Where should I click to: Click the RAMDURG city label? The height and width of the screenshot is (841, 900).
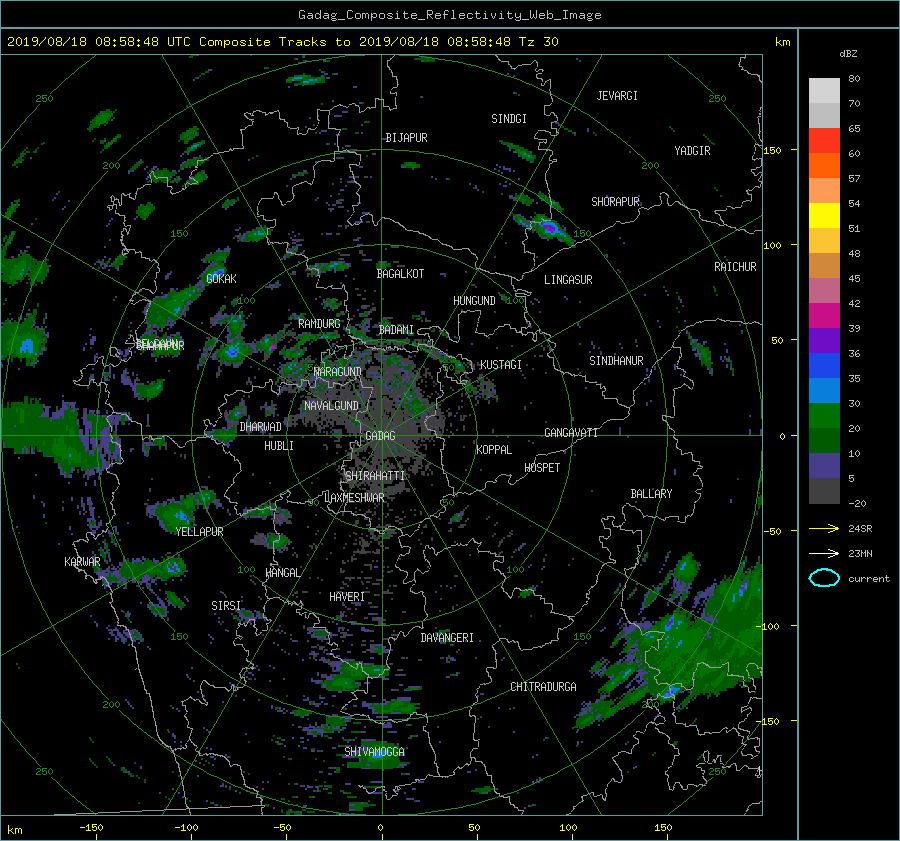coord(319,324)
